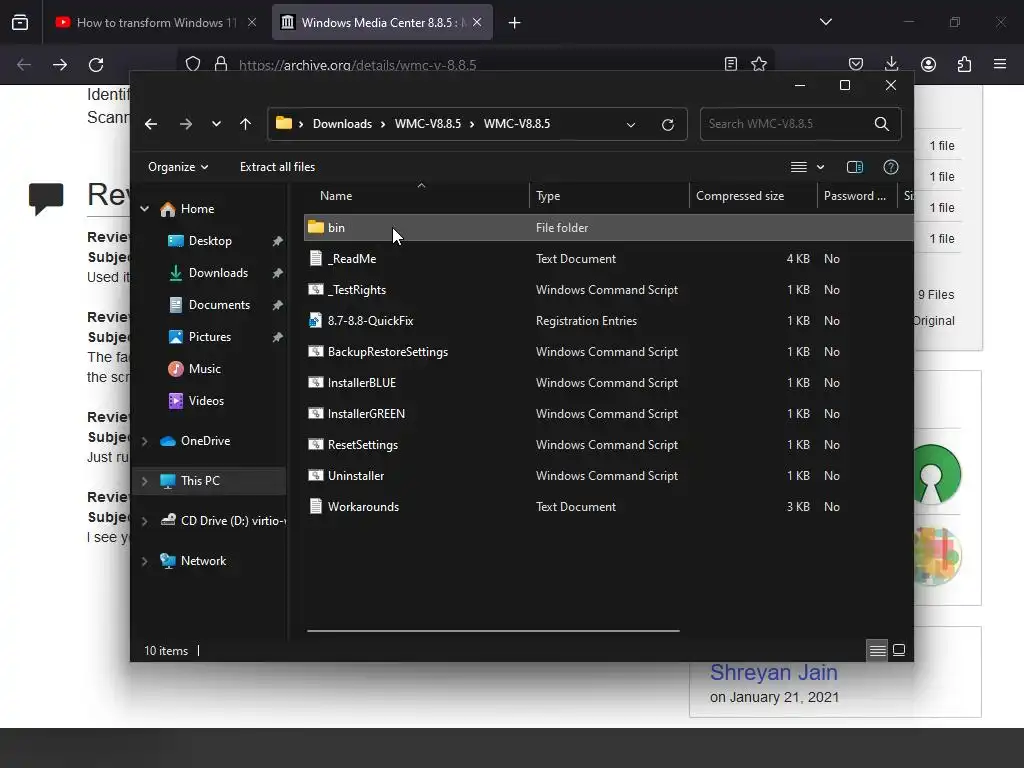Sort by Type column header

pyautogui.click(x=609, y=196)
